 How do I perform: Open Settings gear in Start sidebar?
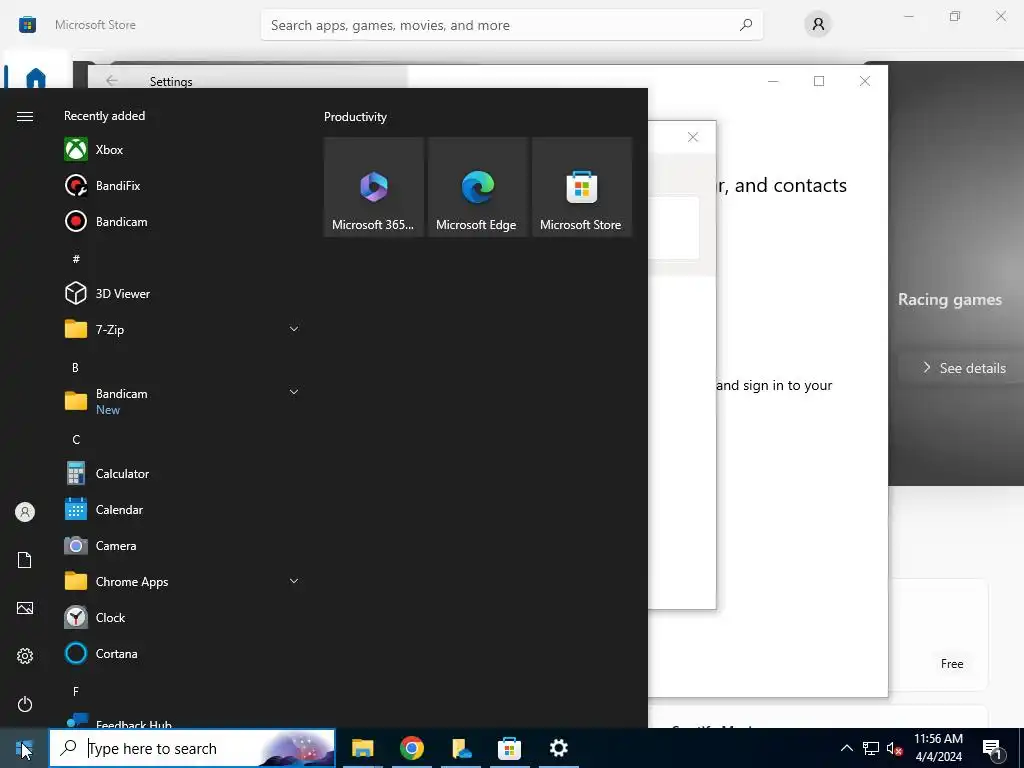point(25,656)
